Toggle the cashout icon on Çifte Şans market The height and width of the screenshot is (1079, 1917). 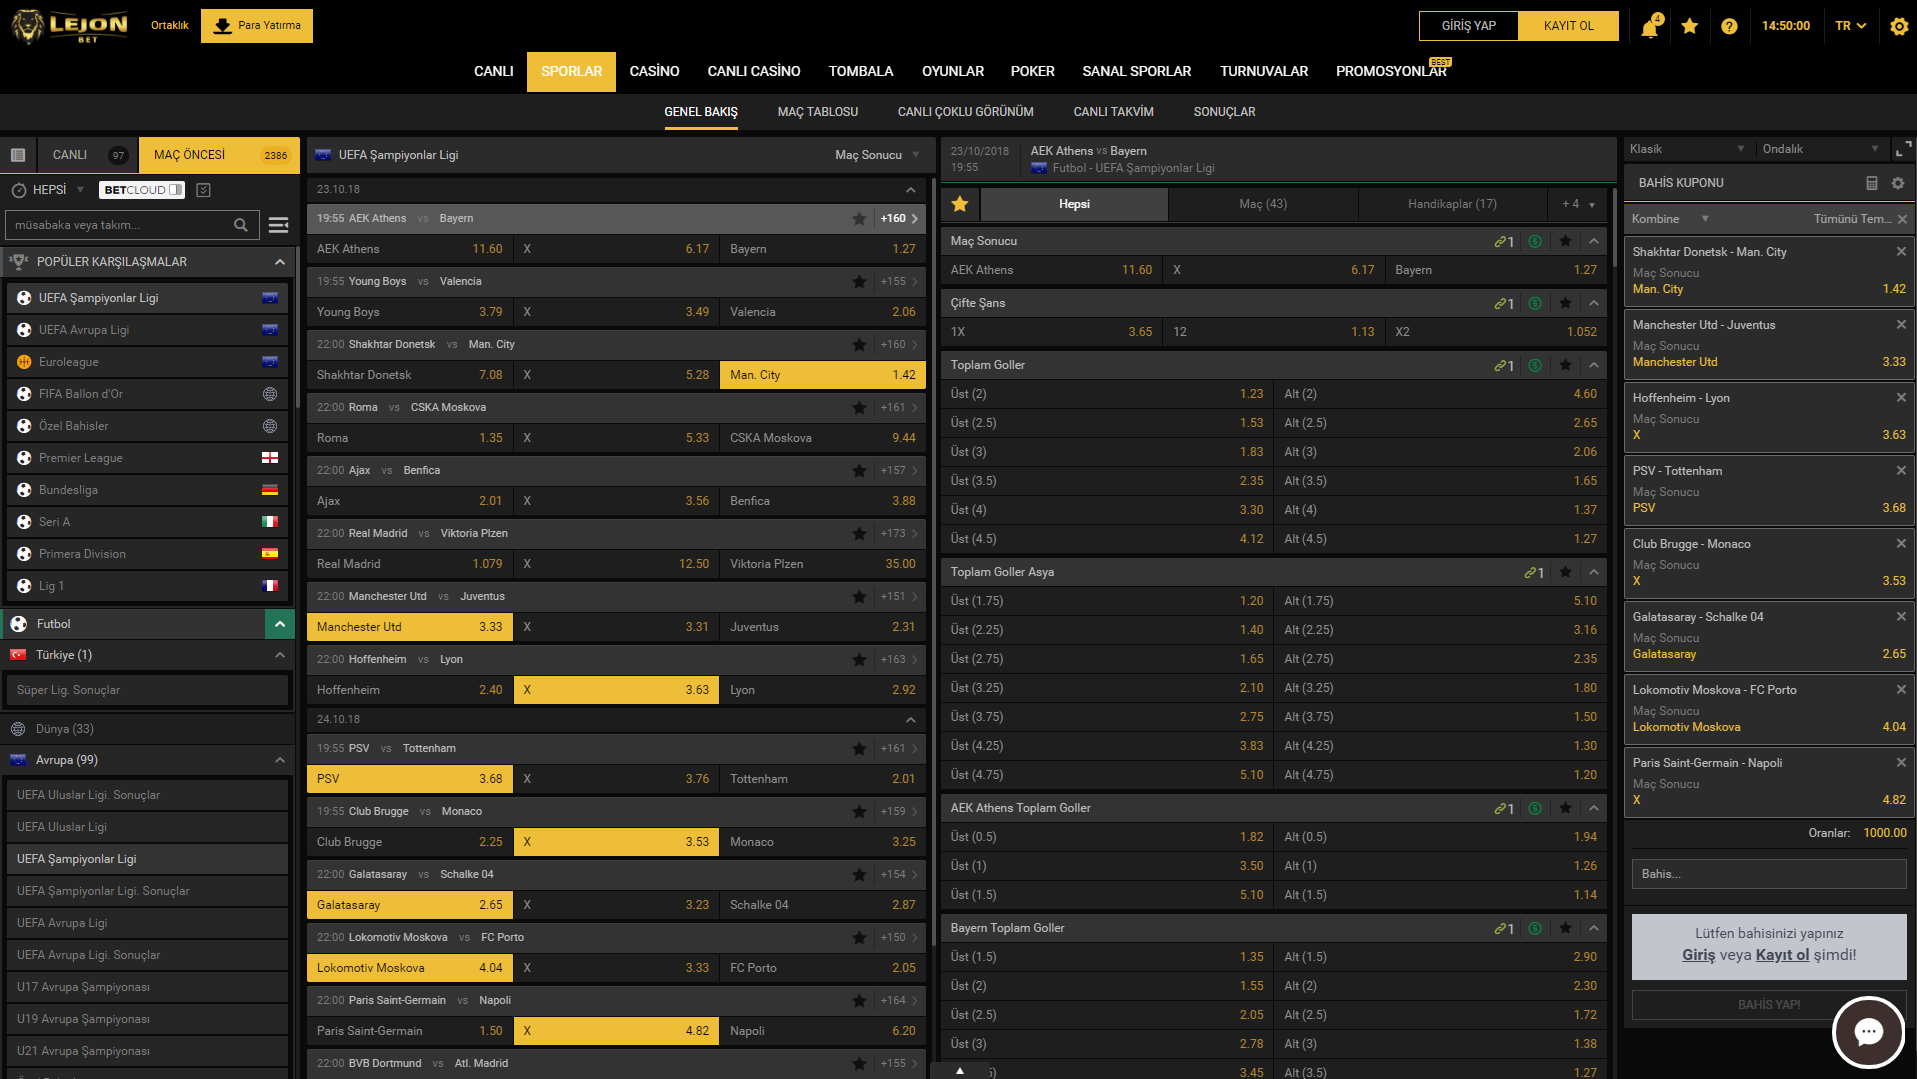1535,304
